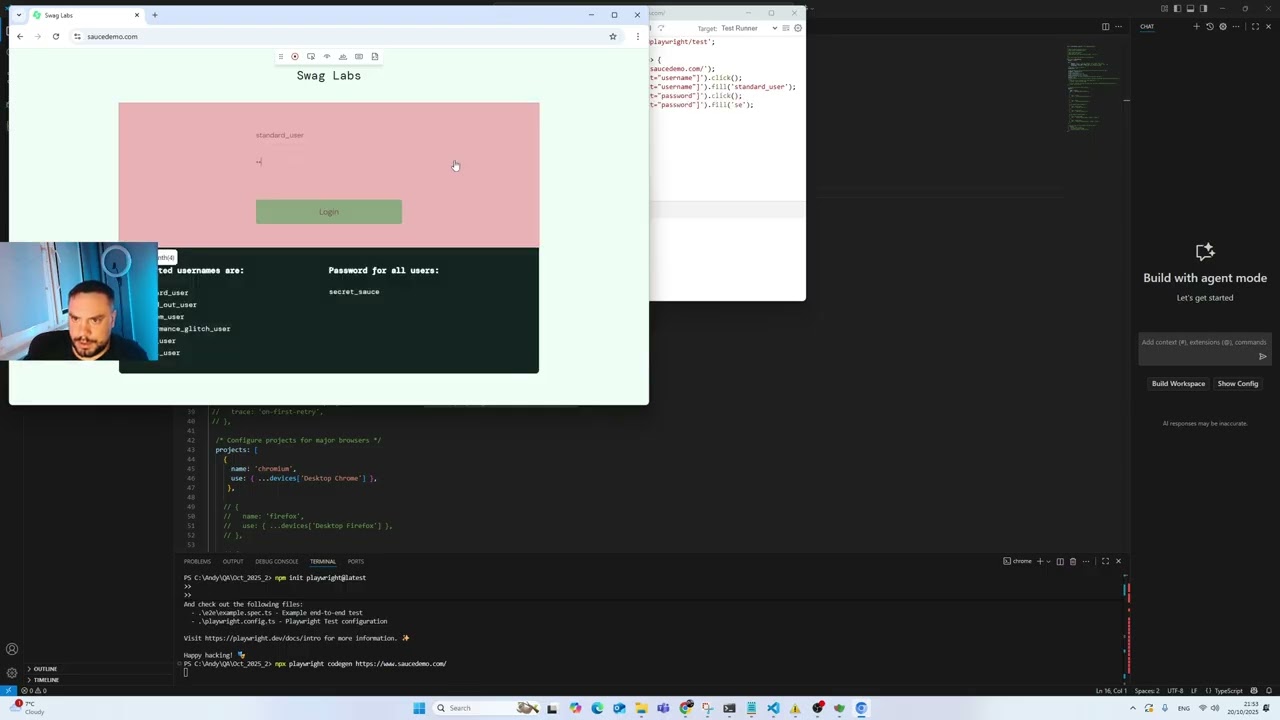Select assert snapshot icon in Playwright overlay
1280x720 pixels.
coord(375,57)
